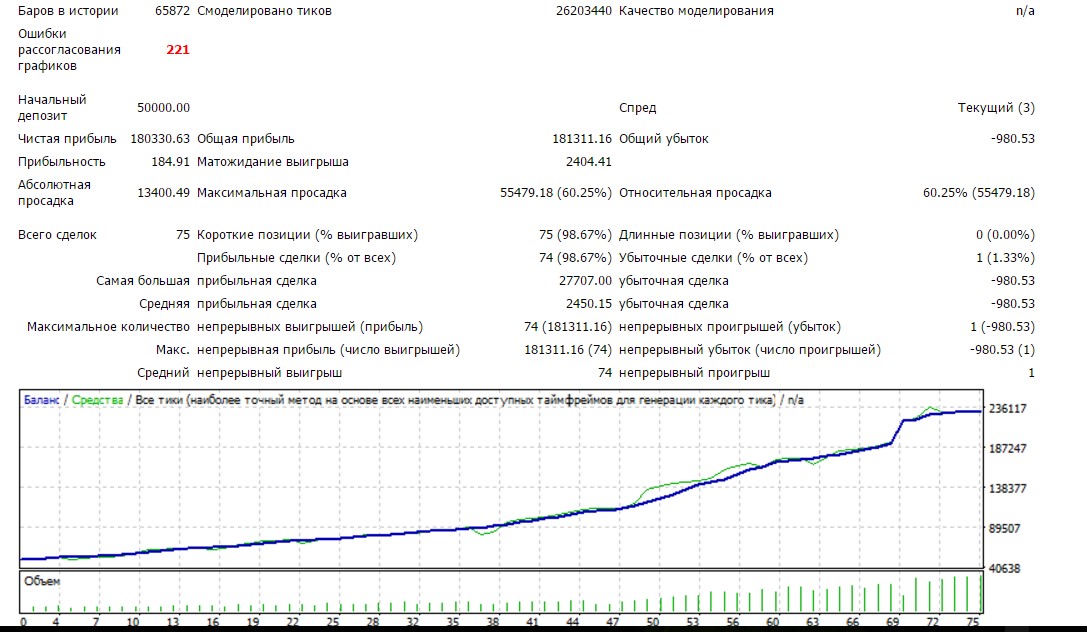This screenshot has height=632, width=1087.
Task: Select the Качество моделирования n/a value
Action: (1024, 11)
